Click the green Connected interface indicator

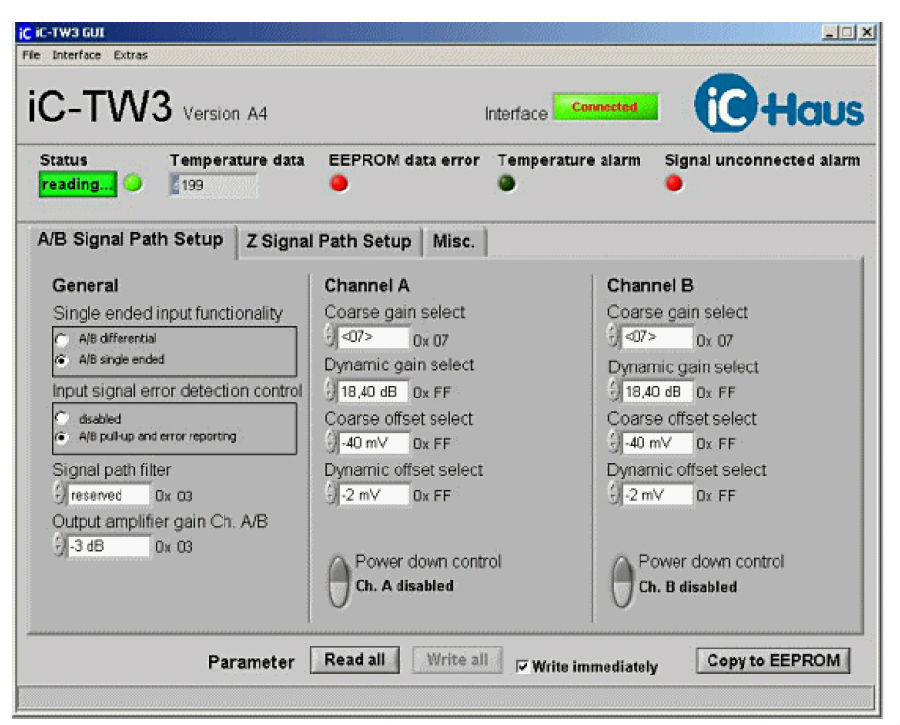pos(605,107)
